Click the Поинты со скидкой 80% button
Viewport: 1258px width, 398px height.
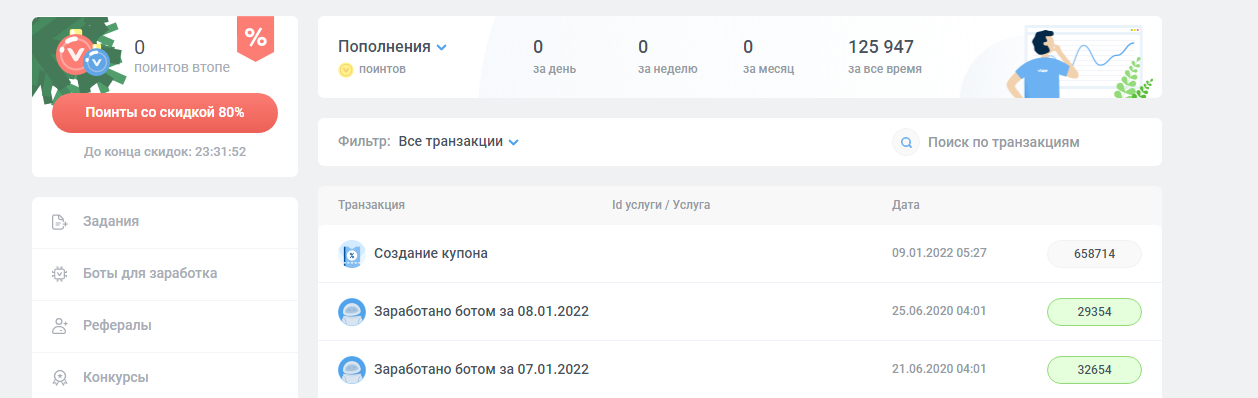click(x=165, y=113)
